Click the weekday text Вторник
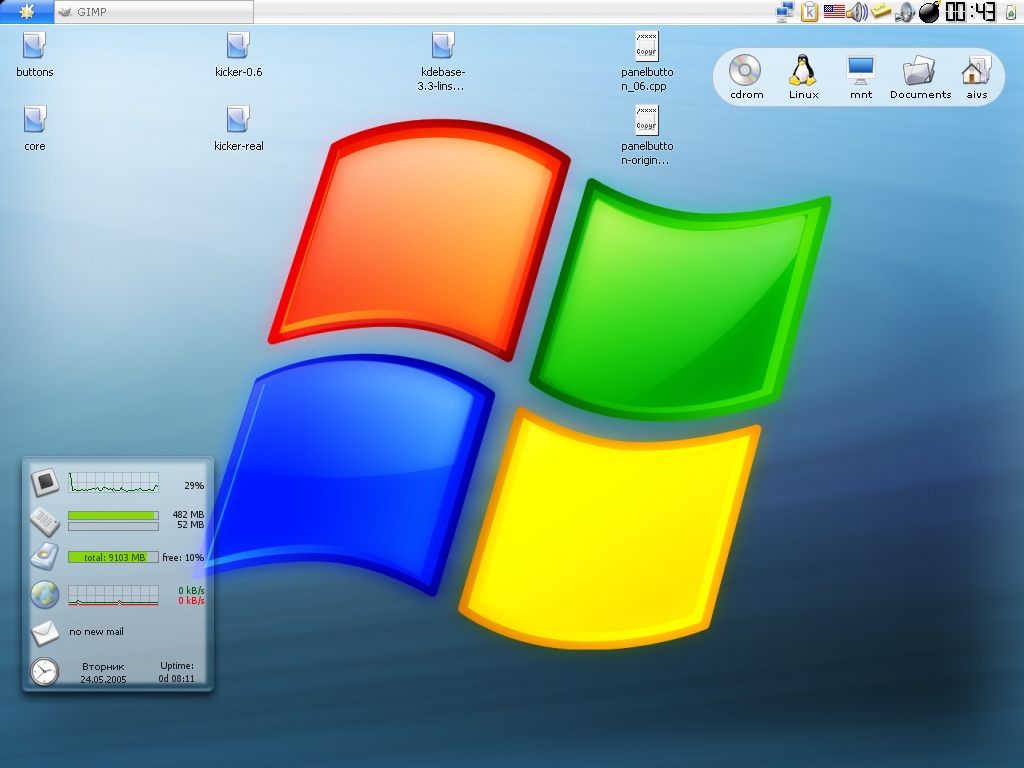 coord(103,666)
